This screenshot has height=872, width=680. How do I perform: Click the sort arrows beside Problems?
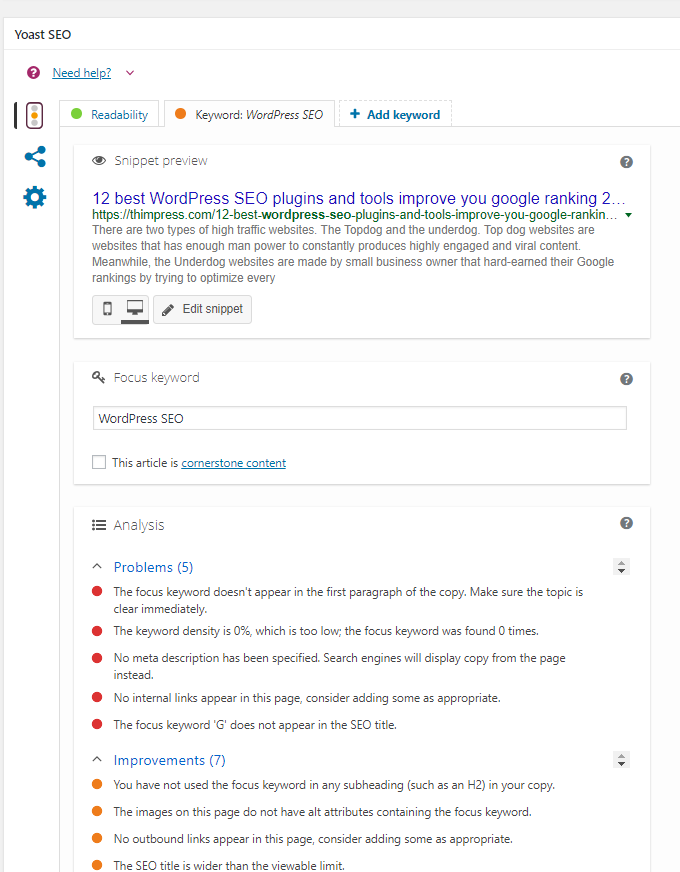point(622,567)
